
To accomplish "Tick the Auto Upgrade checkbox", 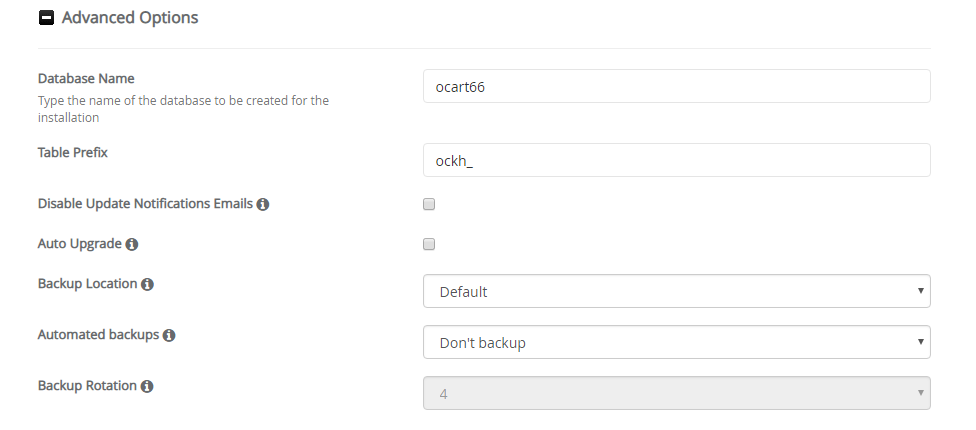I will coord(429,244).
